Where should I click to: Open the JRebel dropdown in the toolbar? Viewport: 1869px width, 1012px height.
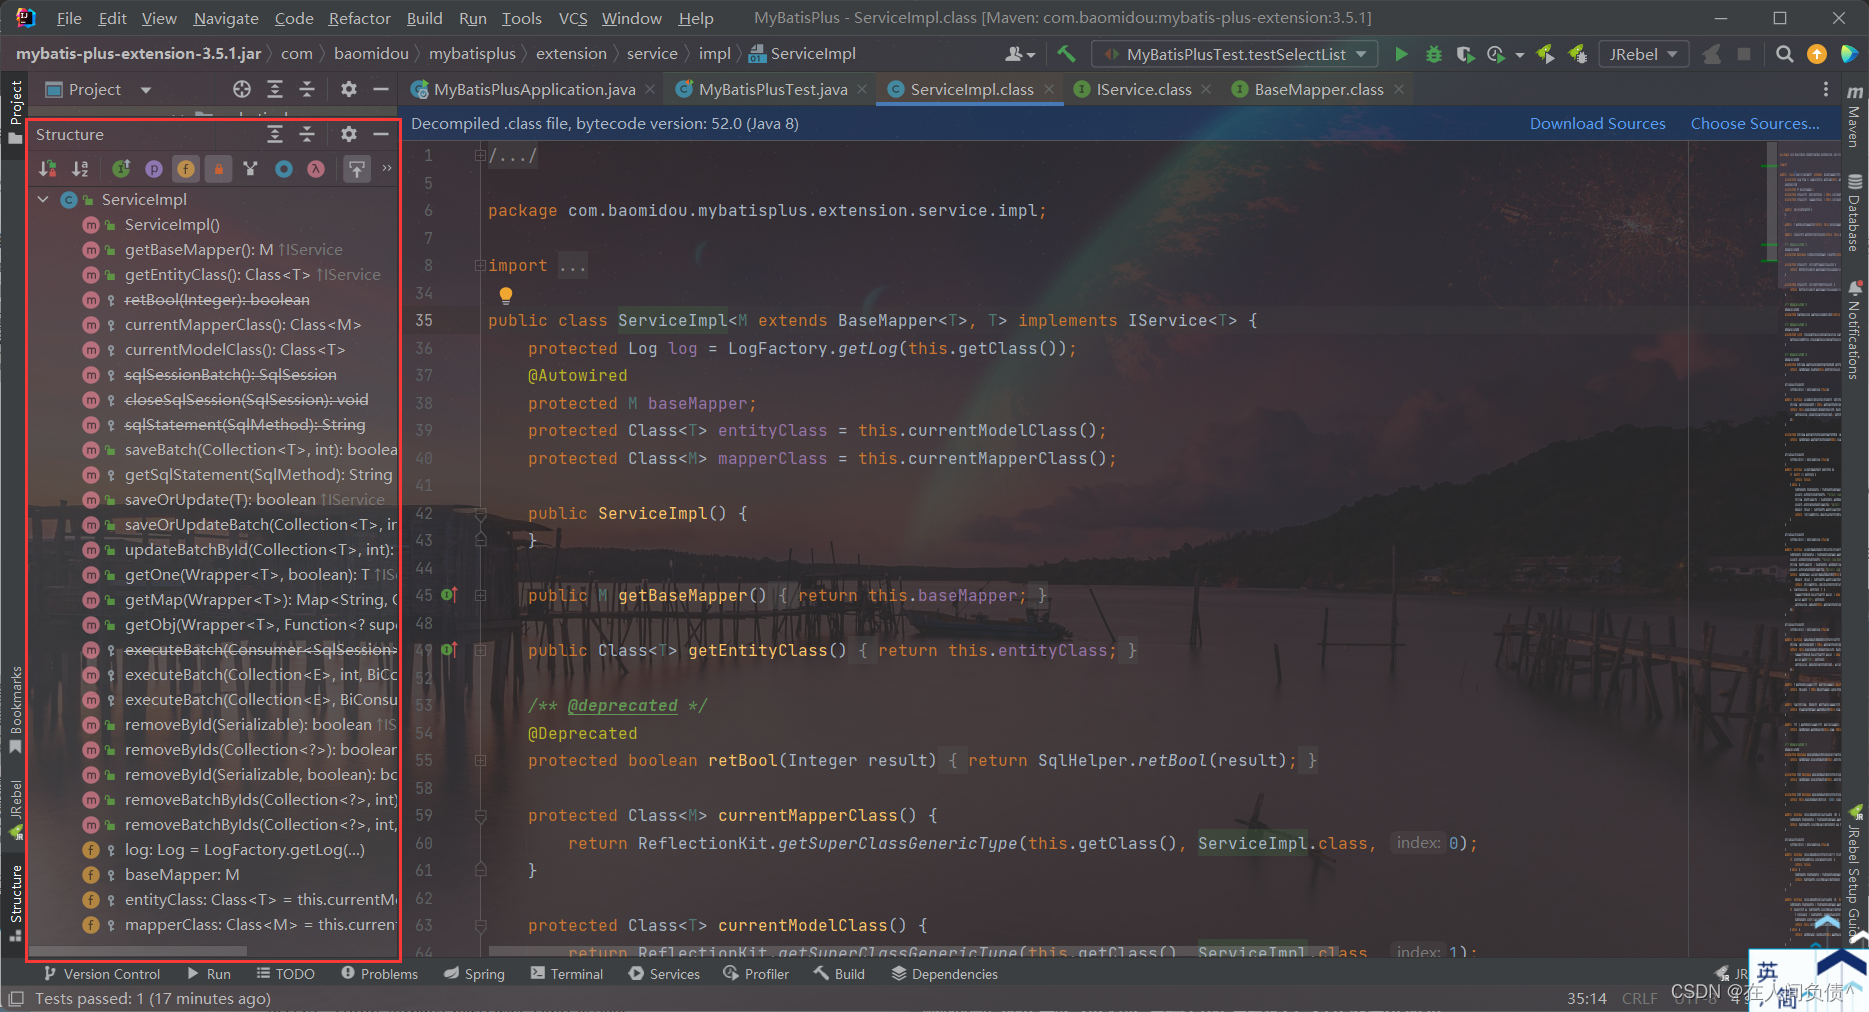coord(1643,54)
